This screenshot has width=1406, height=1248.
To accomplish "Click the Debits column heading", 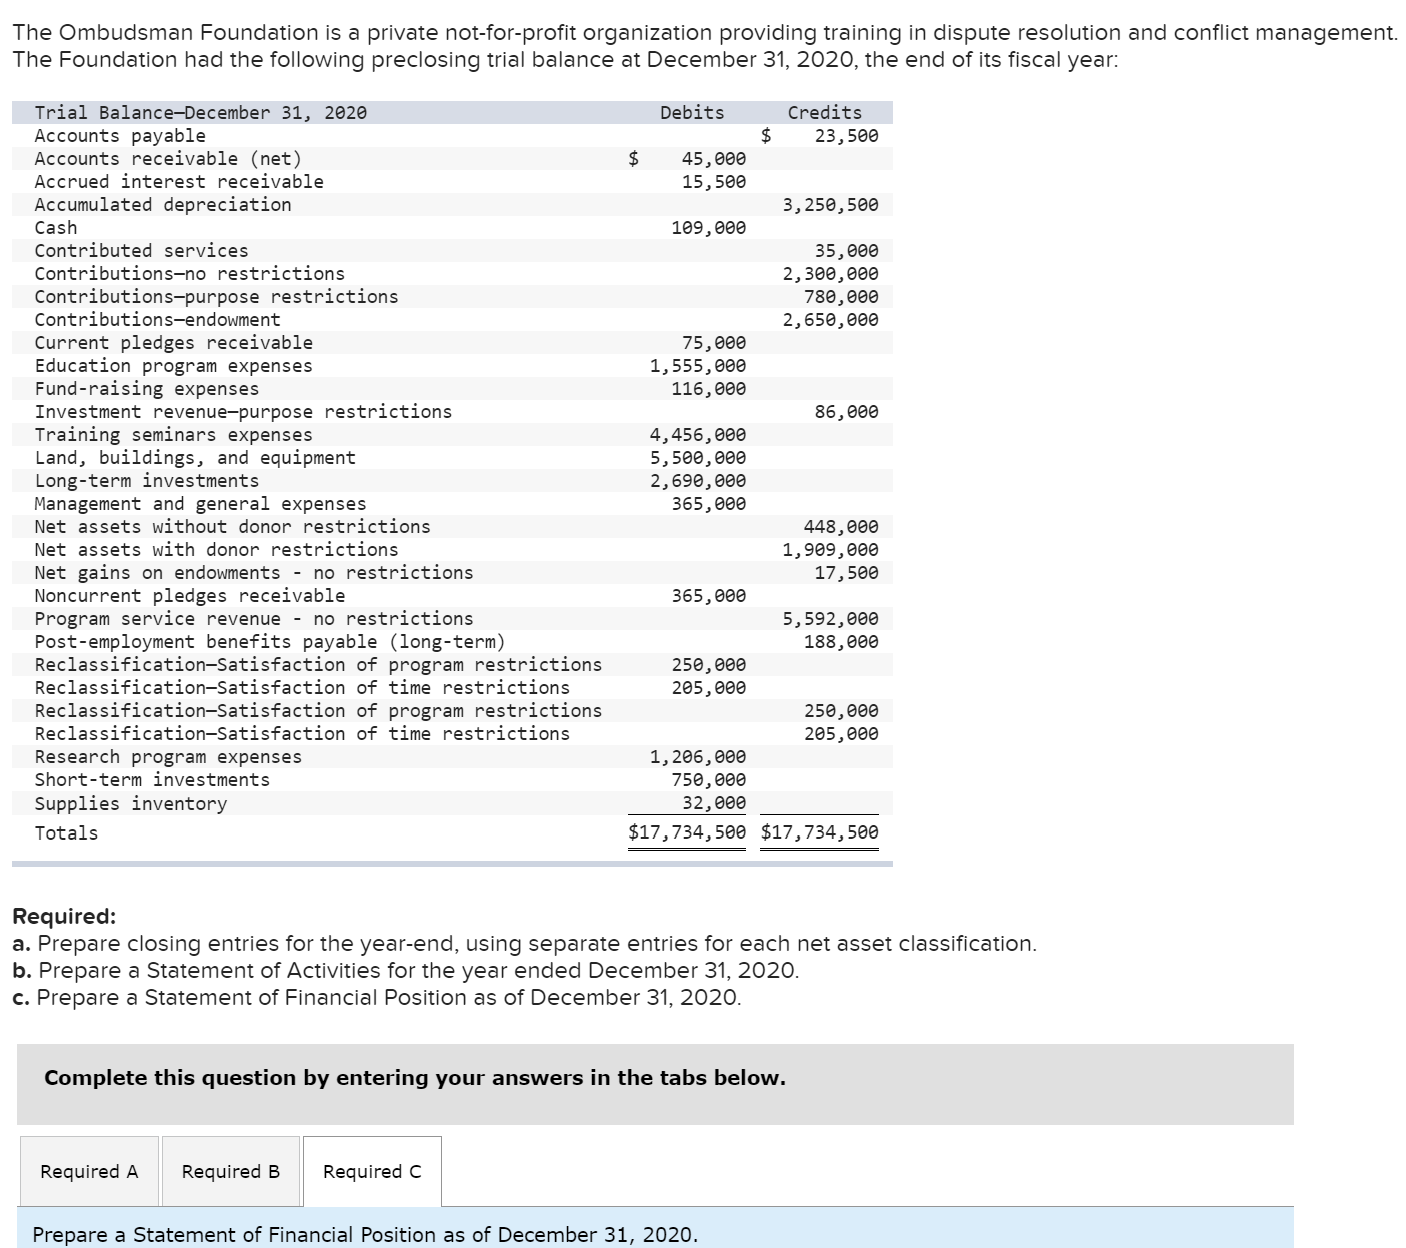I will click(x=691, y=112).
